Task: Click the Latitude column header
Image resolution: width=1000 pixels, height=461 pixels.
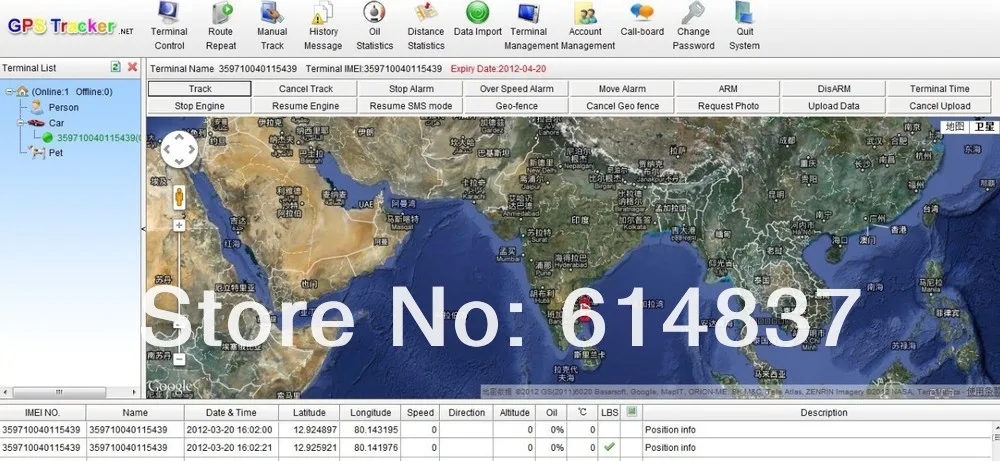Action: pos(309,413)
